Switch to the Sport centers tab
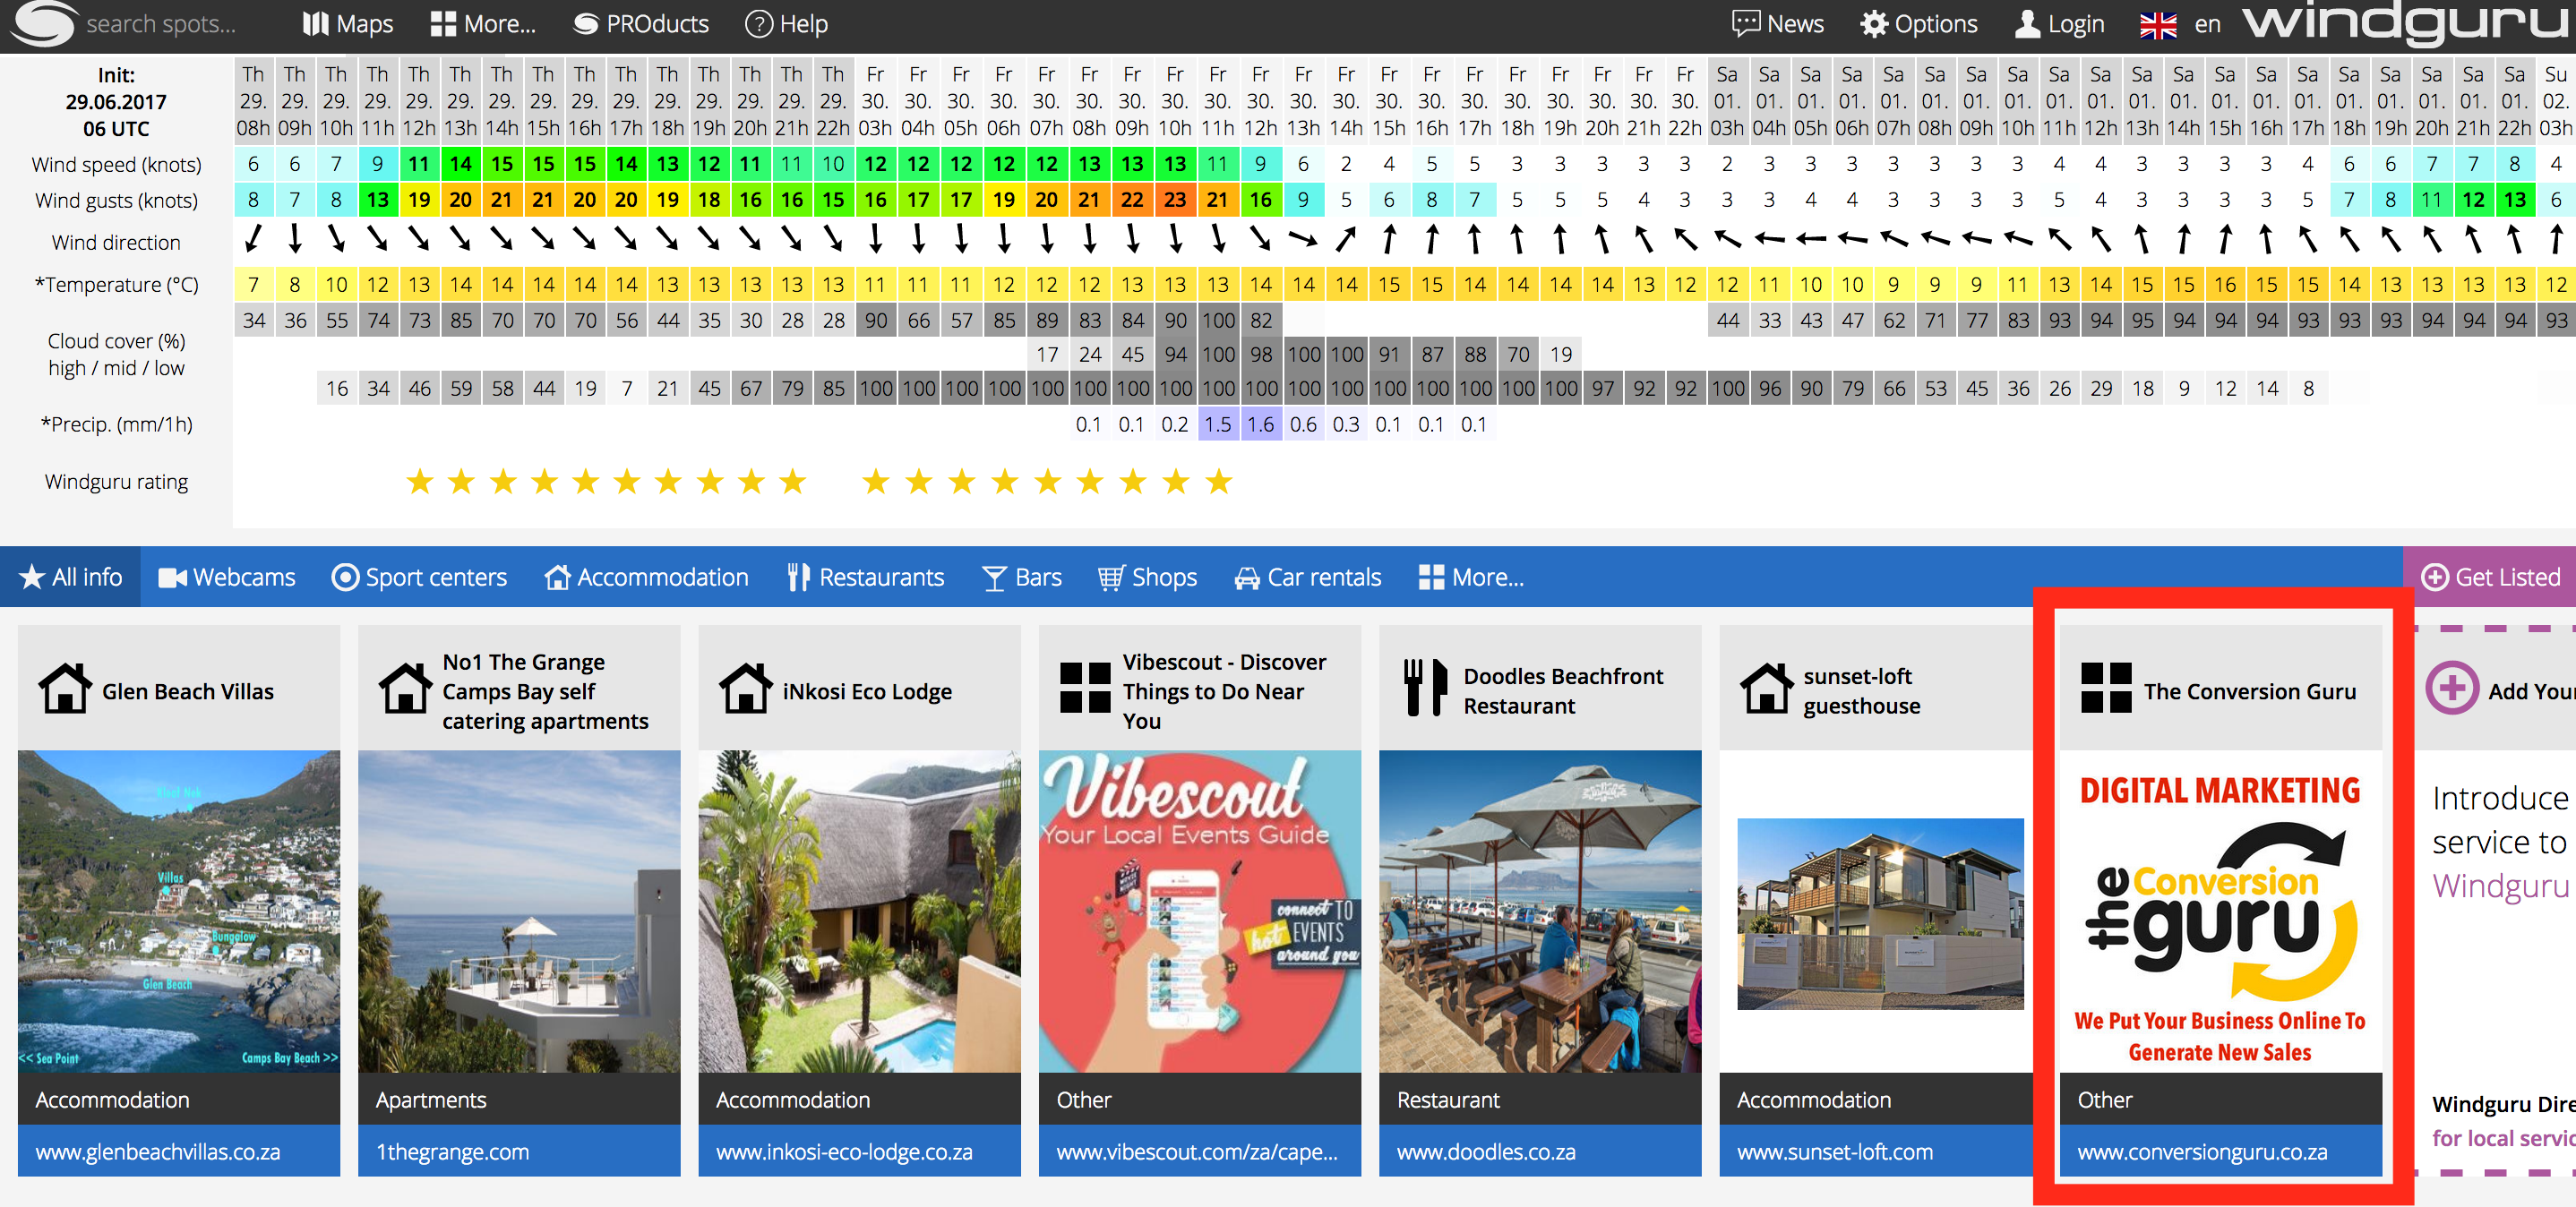 click(420, 577)
